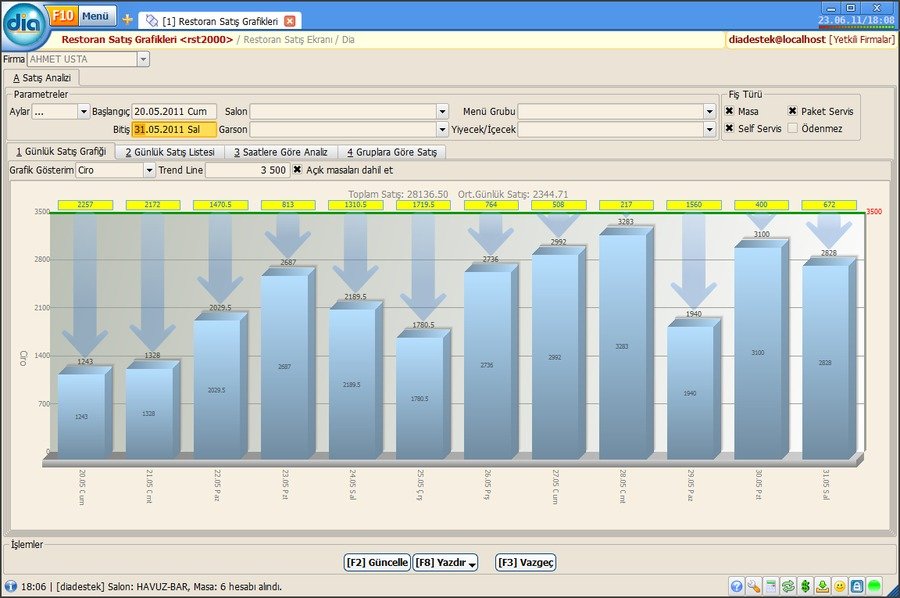This screenshot has width=900, height=598.
Task: Click the Ort.Günlük Satış: 2344.71 text
Action: click(513, 194)
